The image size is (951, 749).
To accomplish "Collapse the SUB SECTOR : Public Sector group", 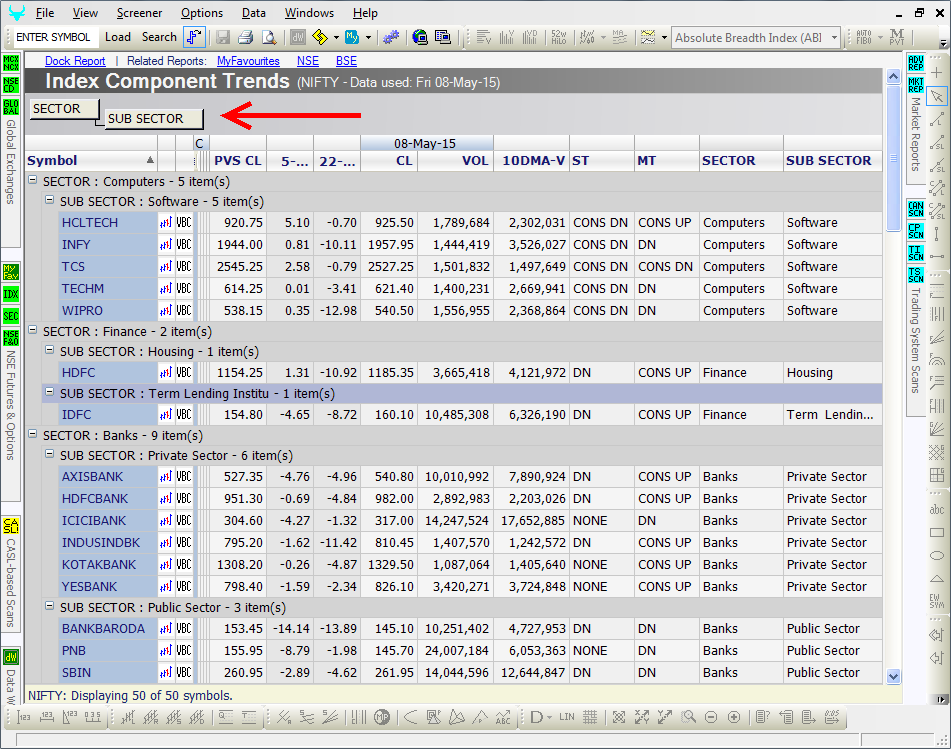I will (x=50, y=606).
